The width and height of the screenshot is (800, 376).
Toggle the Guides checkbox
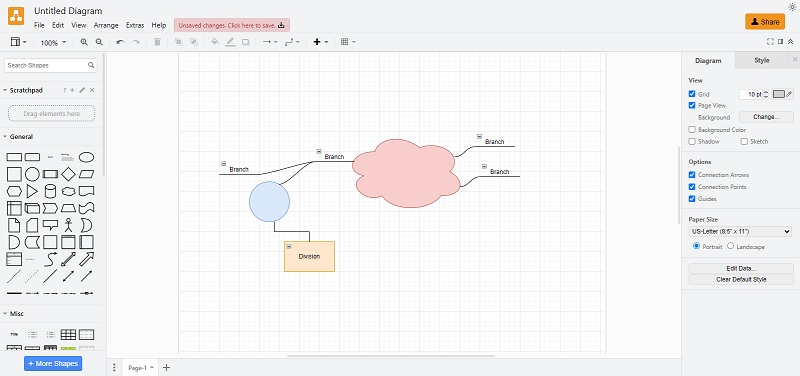point(692,198)
